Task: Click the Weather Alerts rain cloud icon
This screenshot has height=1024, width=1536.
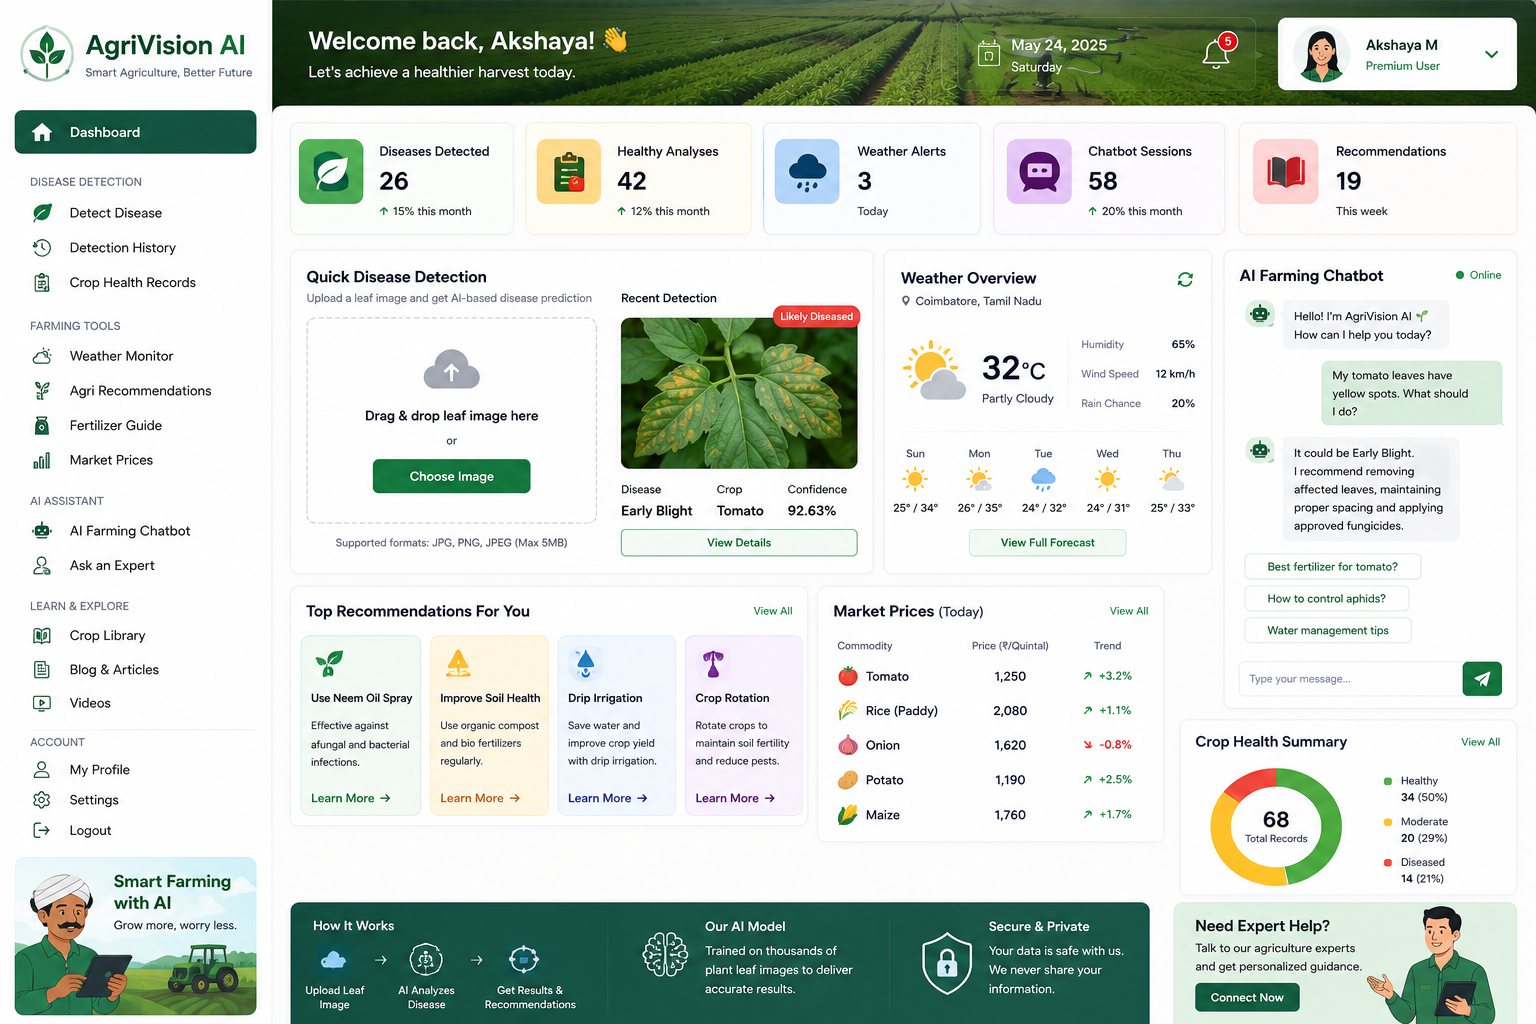Action: coord(807,172)
